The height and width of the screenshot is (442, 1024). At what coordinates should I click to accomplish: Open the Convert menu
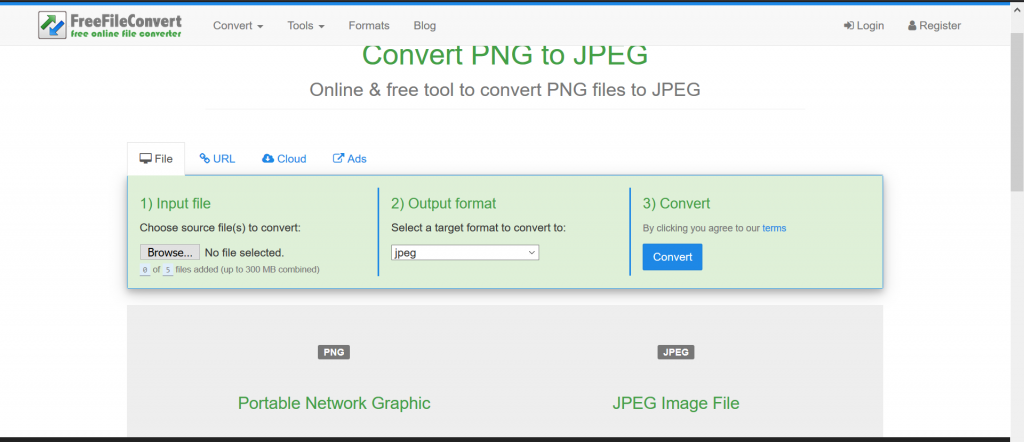tap(238, 25)
